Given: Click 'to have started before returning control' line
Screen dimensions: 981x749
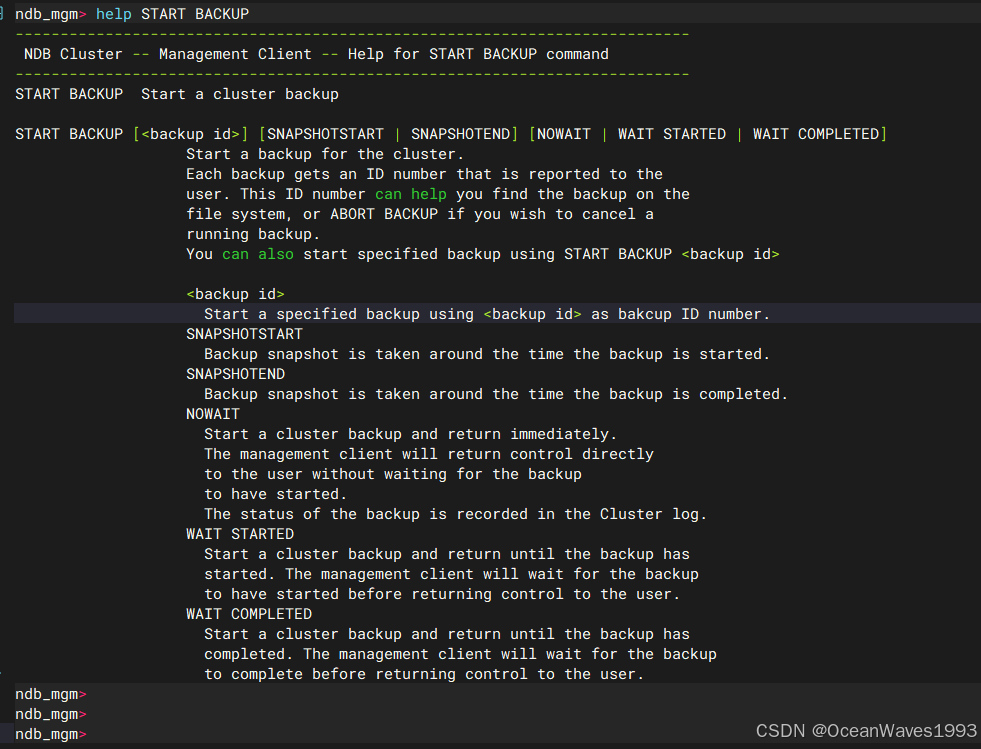Looking at the screenshot, I should (x=442, y=594).
